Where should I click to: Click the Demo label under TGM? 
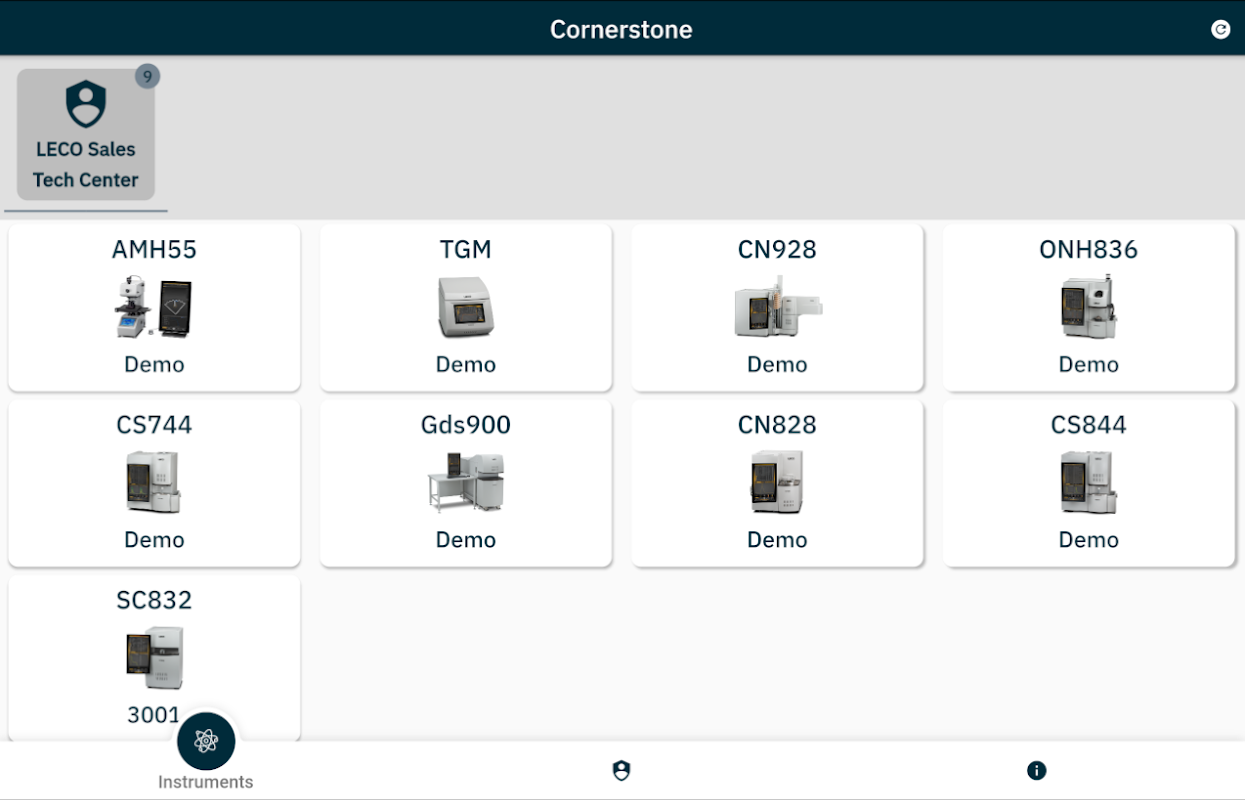pos(466,365)
